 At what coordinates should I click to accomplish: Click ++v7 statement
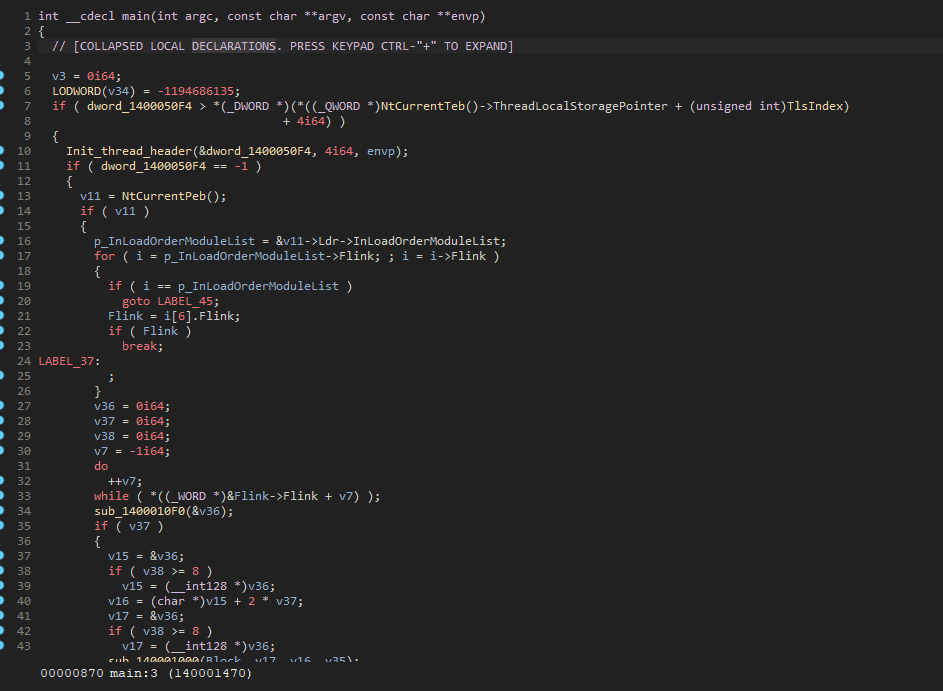(x=125, y=481)
